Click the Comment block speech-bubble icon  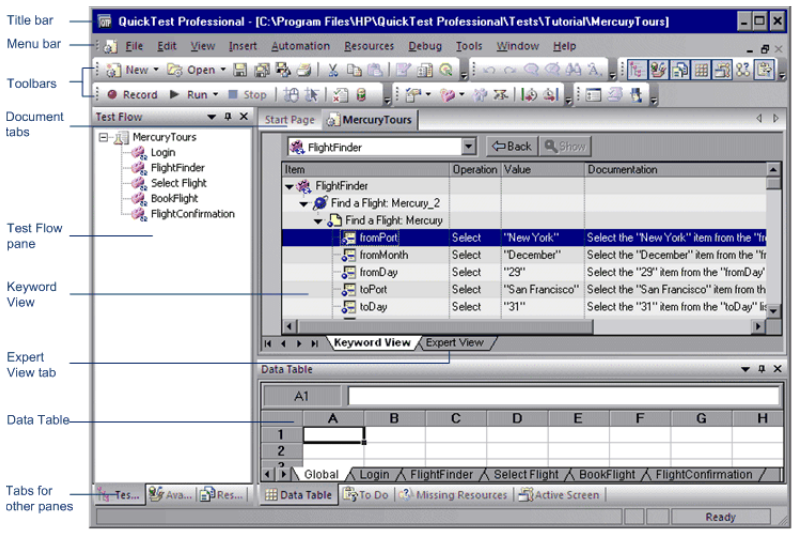pyautogui.click(x=531, y=69)
